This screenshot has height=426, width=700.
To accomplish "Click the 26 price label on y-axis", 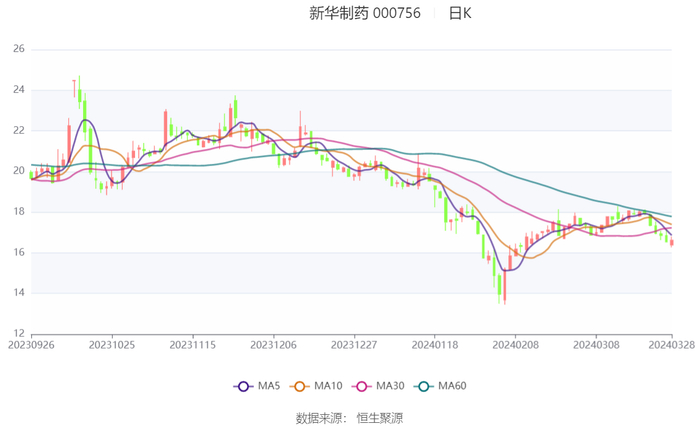I will (x=18, y=49).
